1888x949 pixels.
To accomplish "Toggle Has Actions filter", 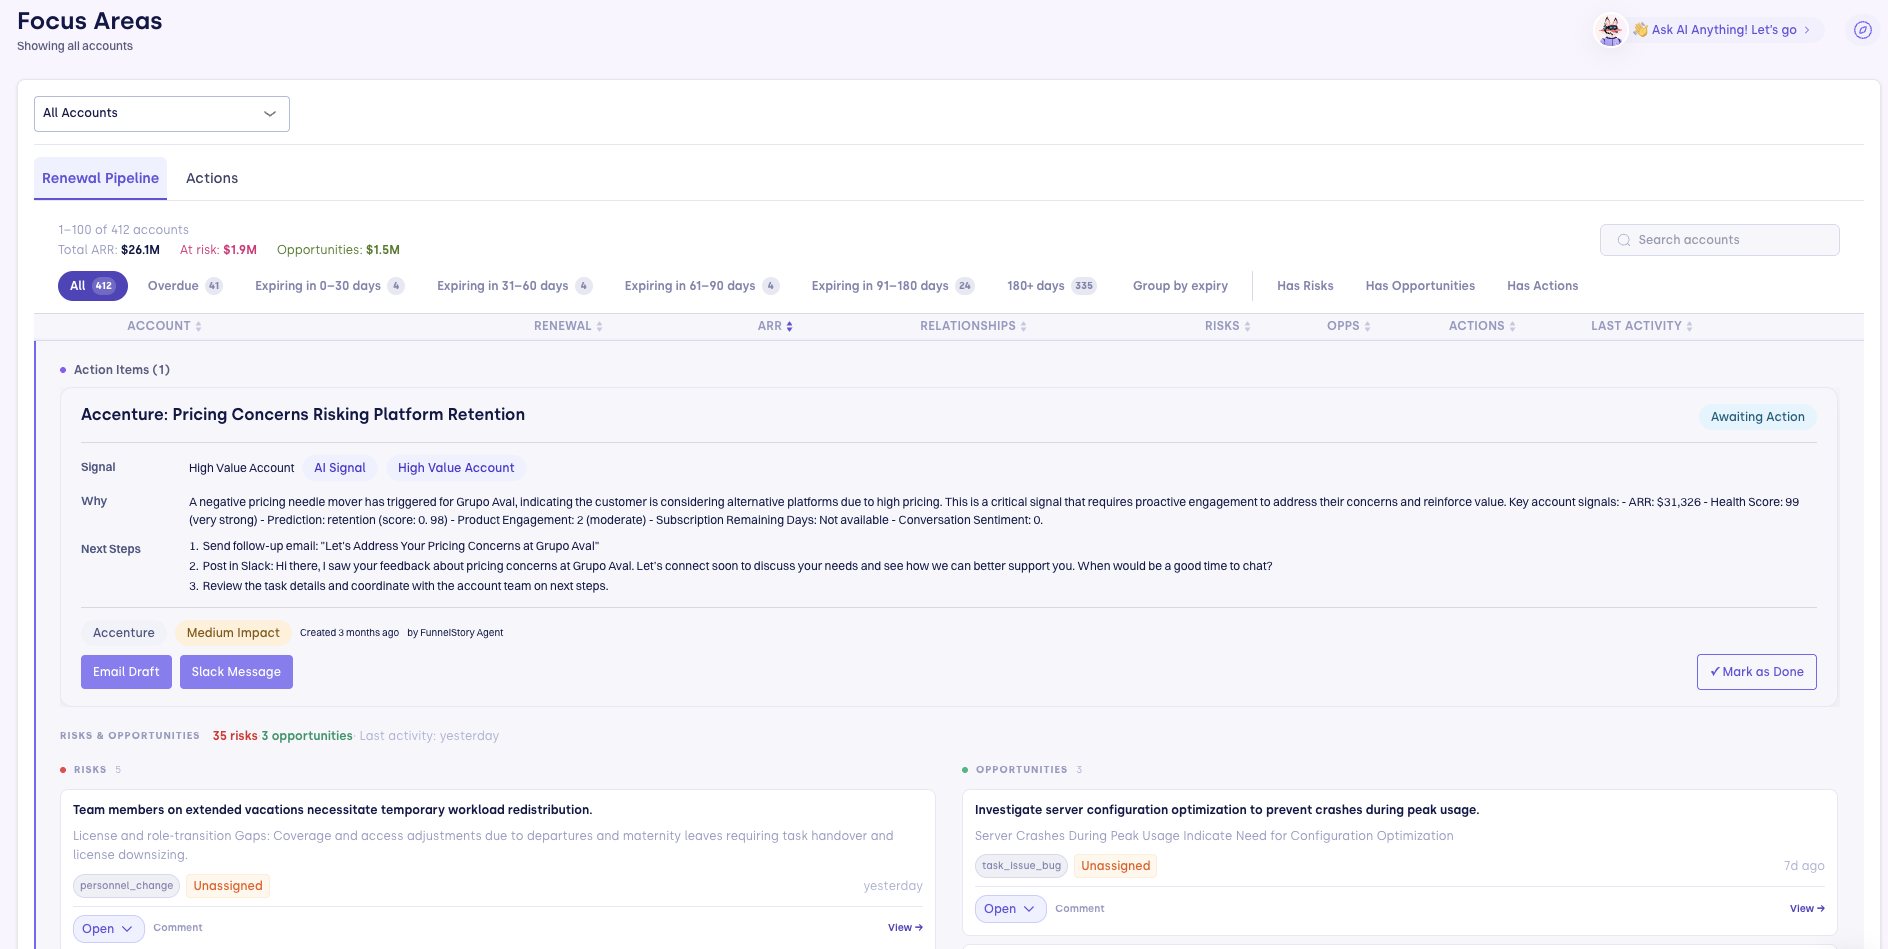I will [1542, 286].
